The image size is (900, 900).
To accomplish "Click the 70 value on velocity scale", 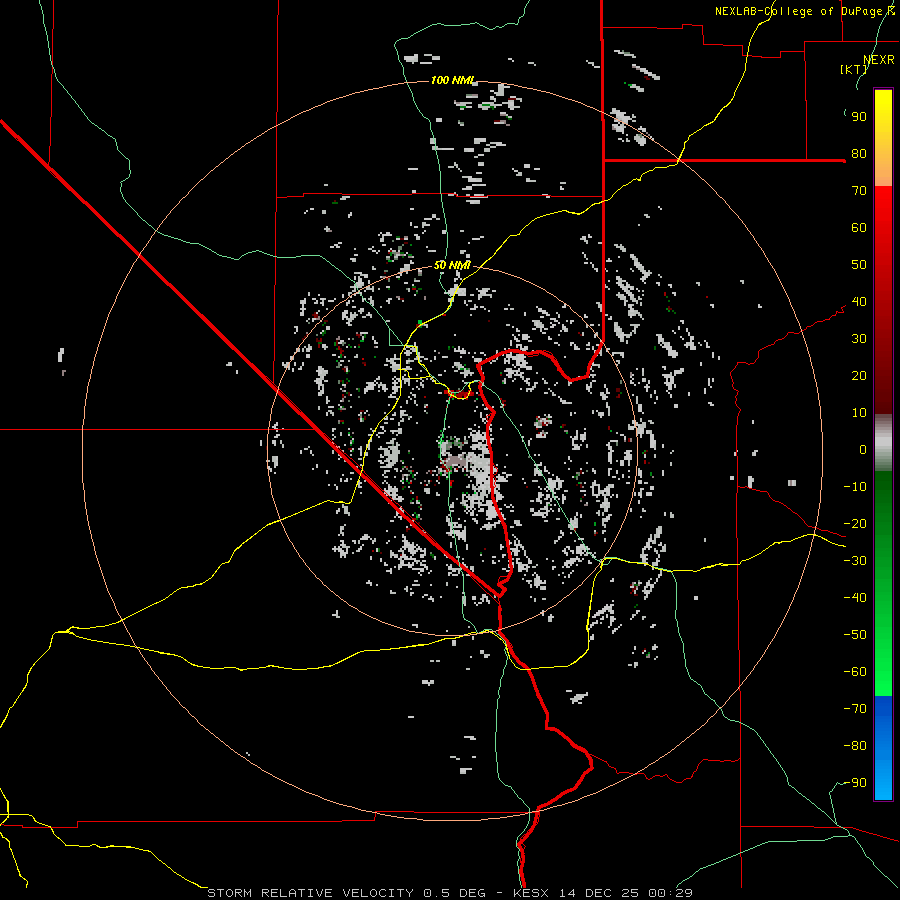I will (859, 191).
